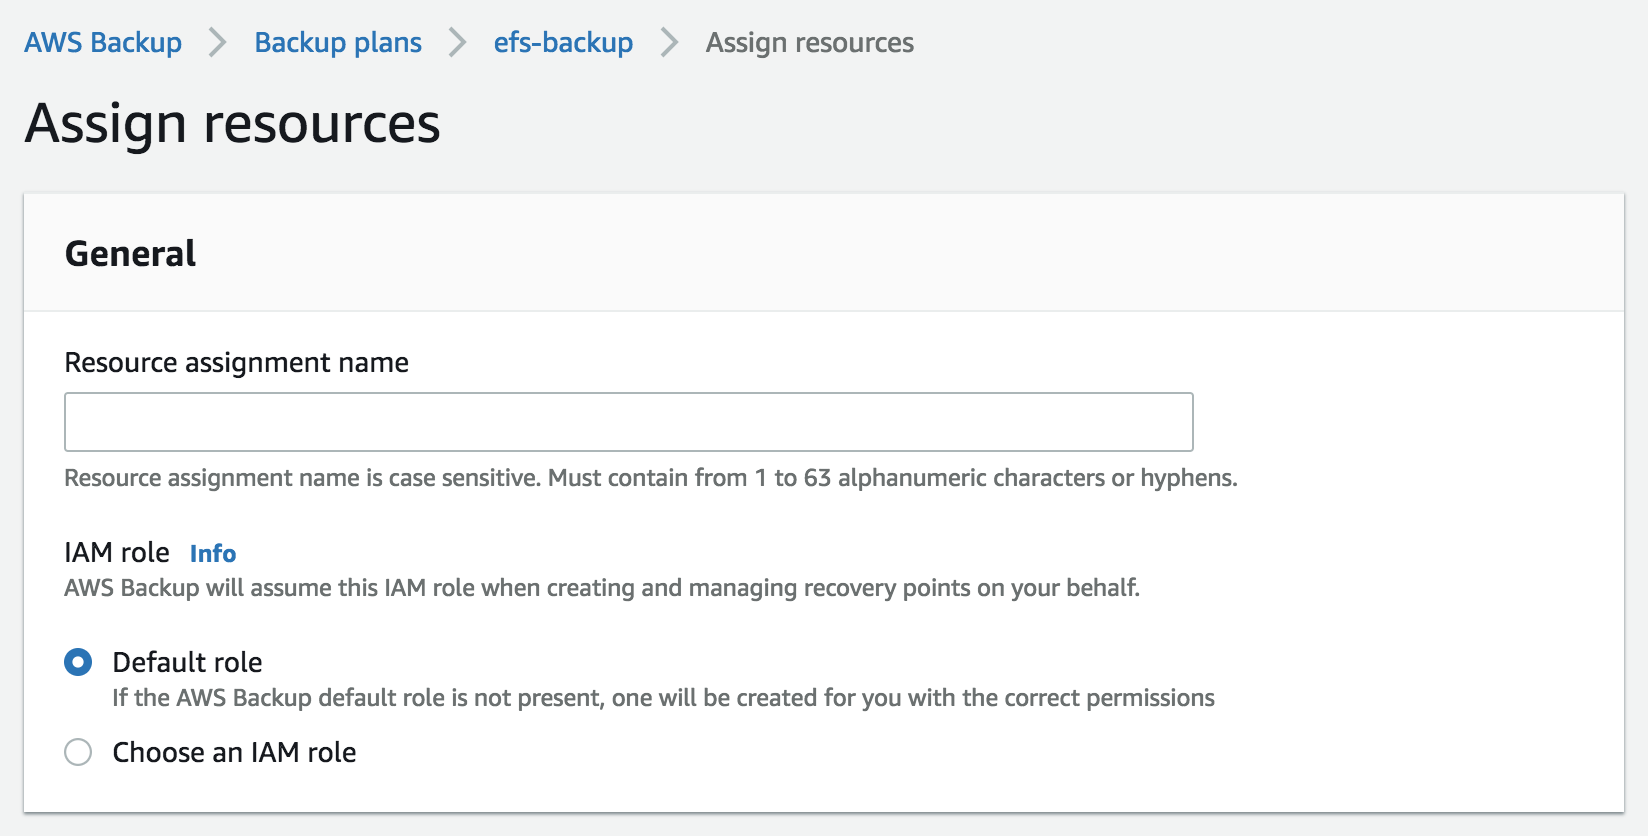
Task: Click the Default role description text
Action: click(663, 698)
